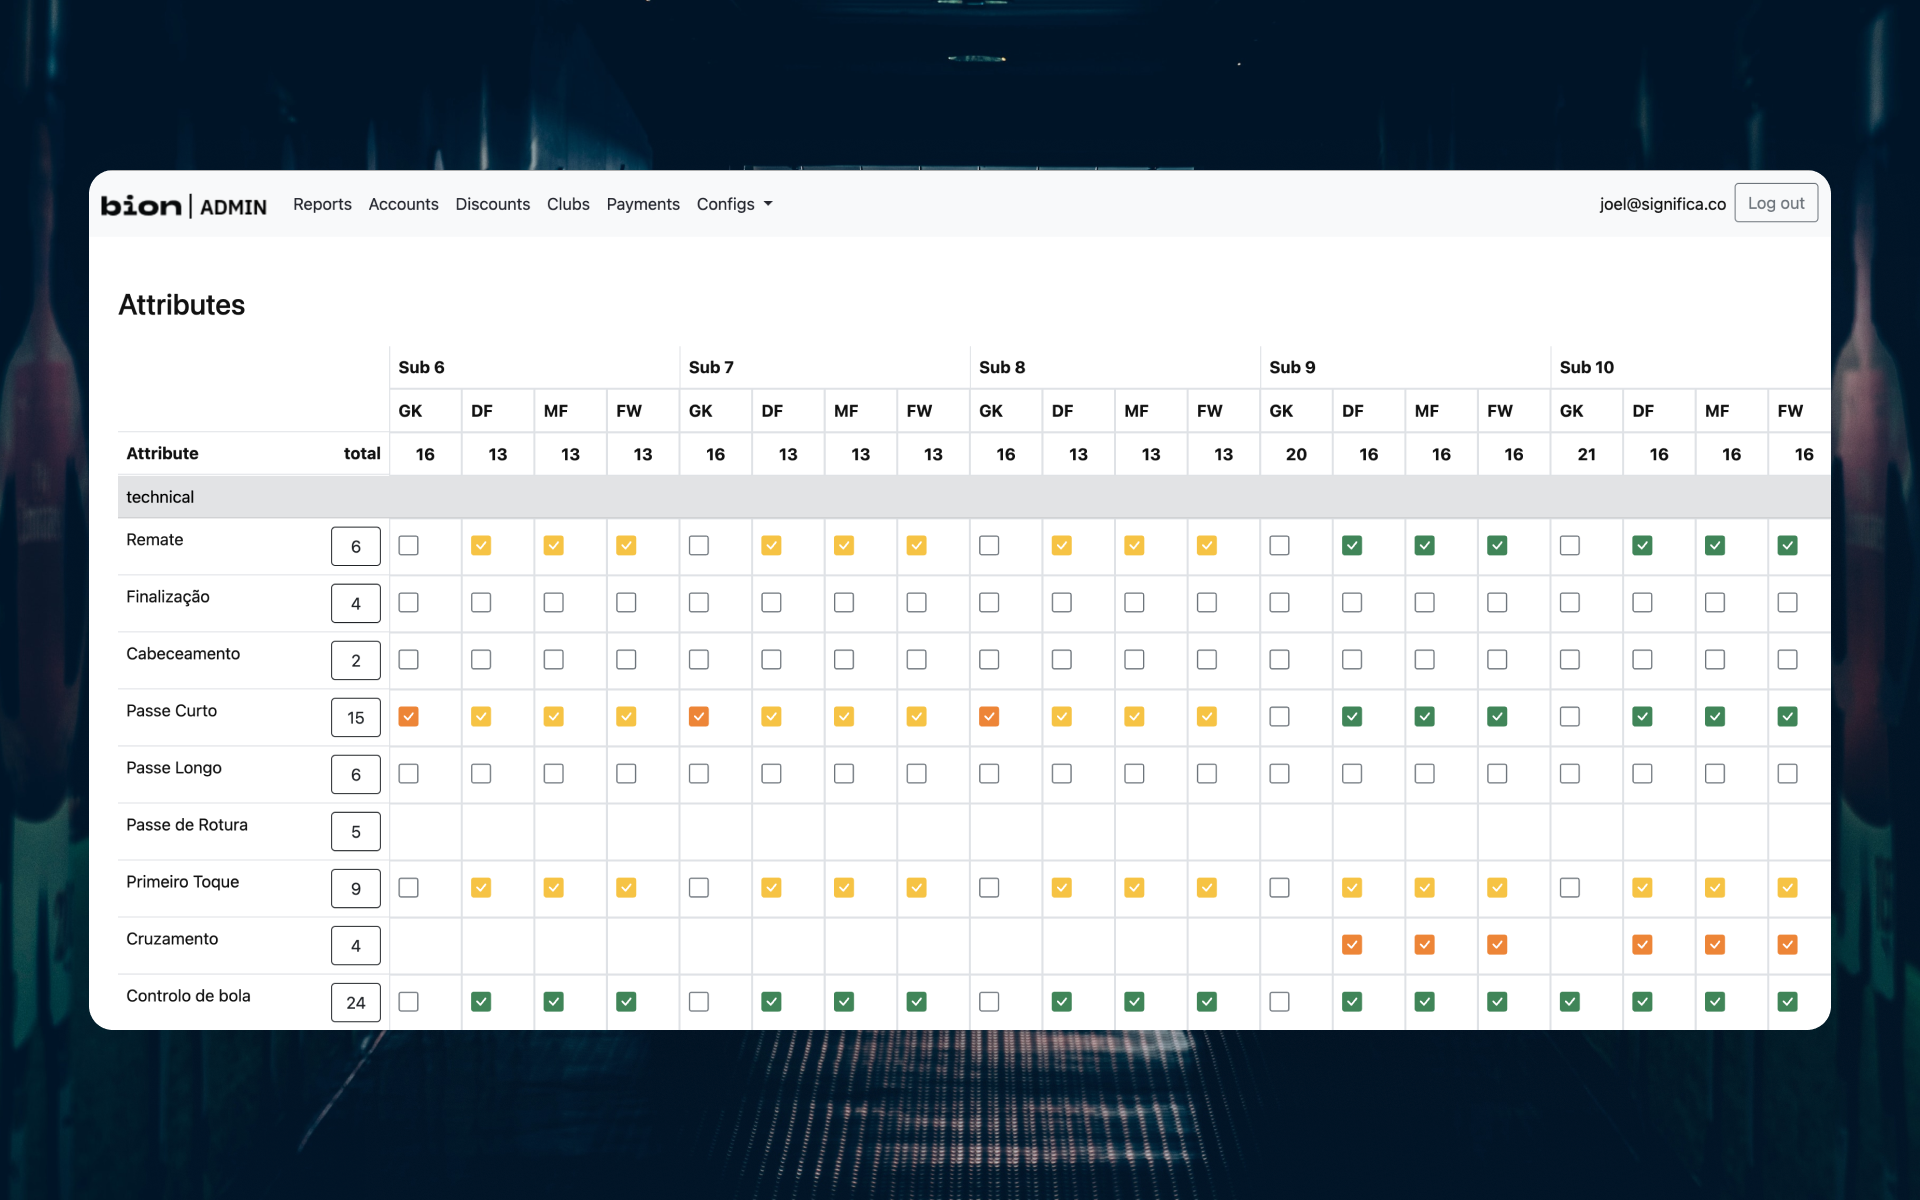Open the Configs dropdown menu
Viewport: 1920px width, 1200px height.
(735, 204)
